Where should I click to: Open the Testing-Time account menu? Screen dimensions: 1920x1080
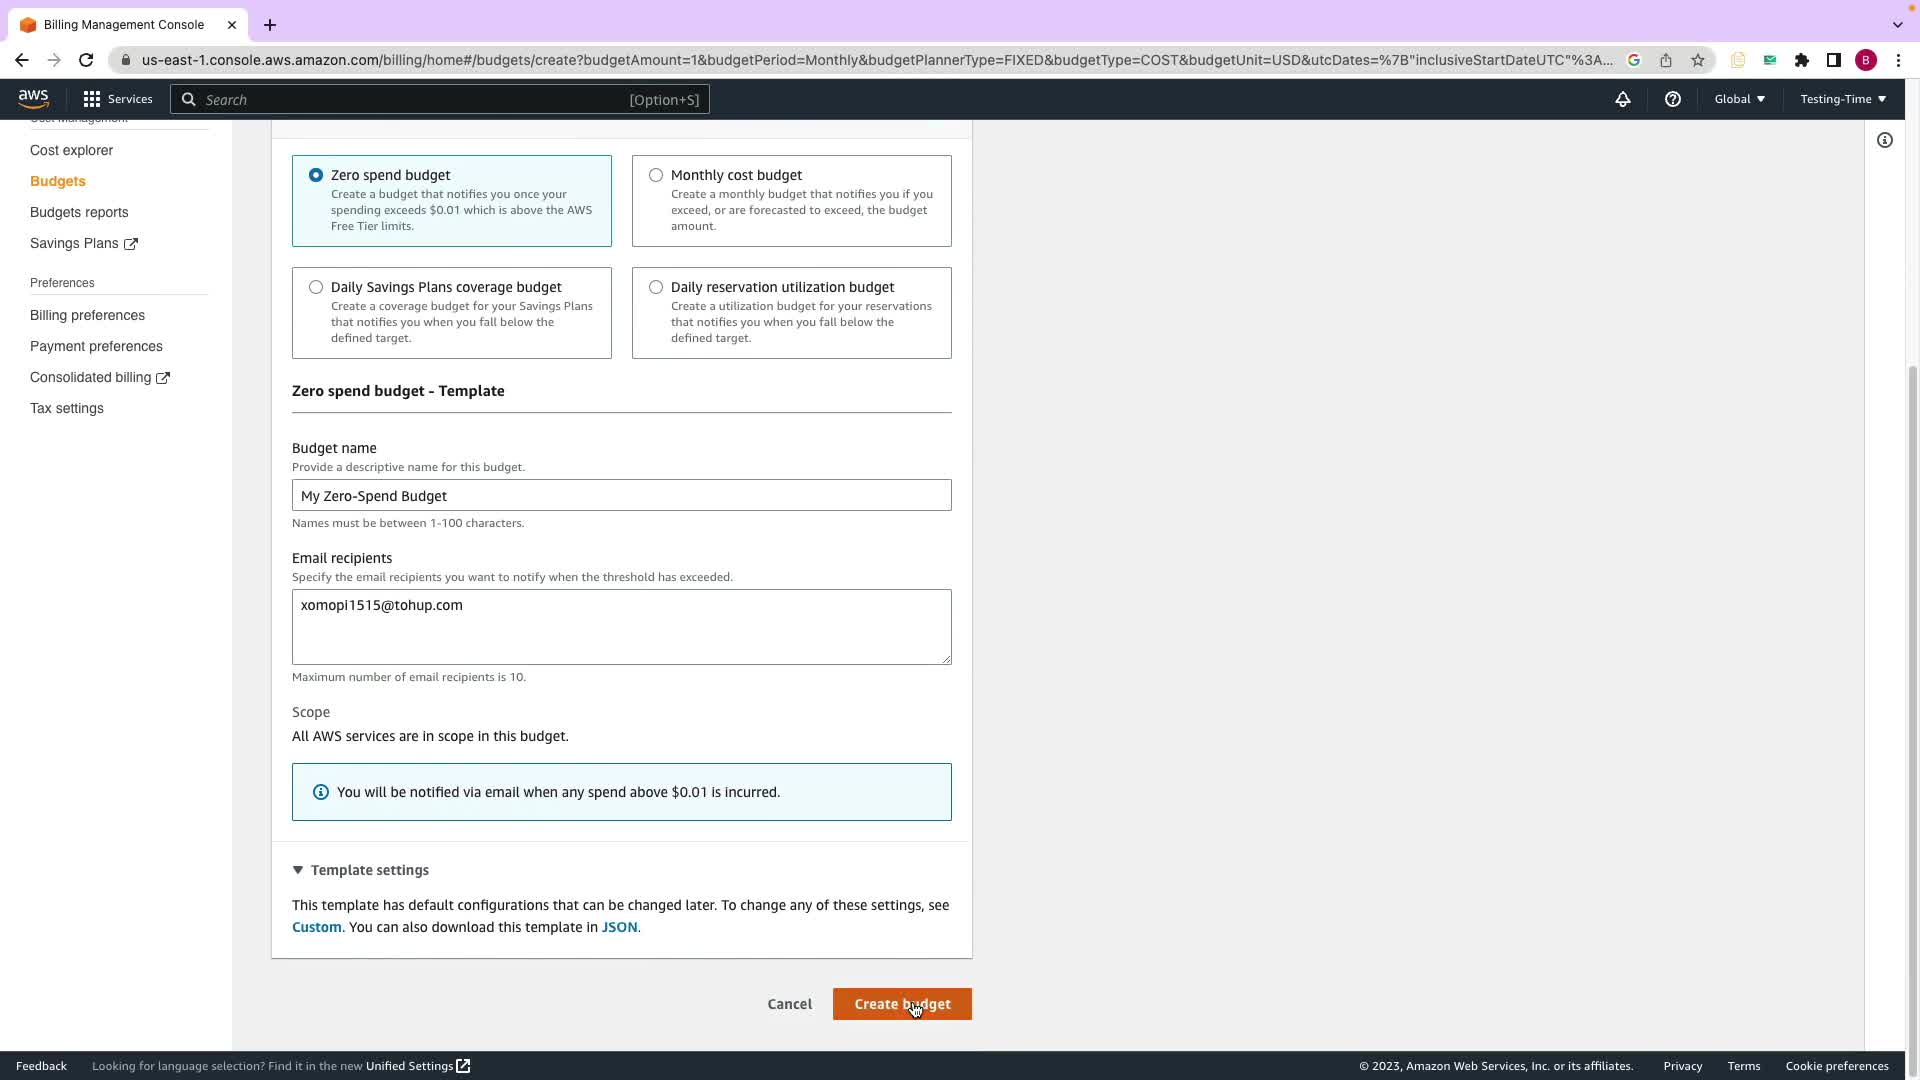point(1842,99)
